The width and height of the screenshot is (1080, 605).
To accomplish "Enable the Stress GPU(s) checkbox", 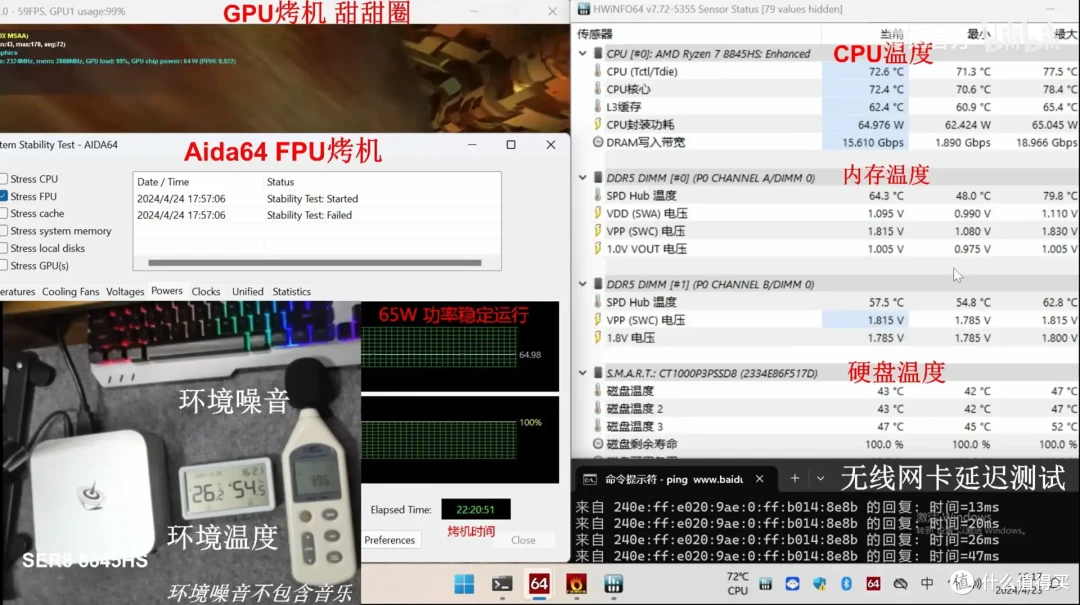I will pos(3,265).
